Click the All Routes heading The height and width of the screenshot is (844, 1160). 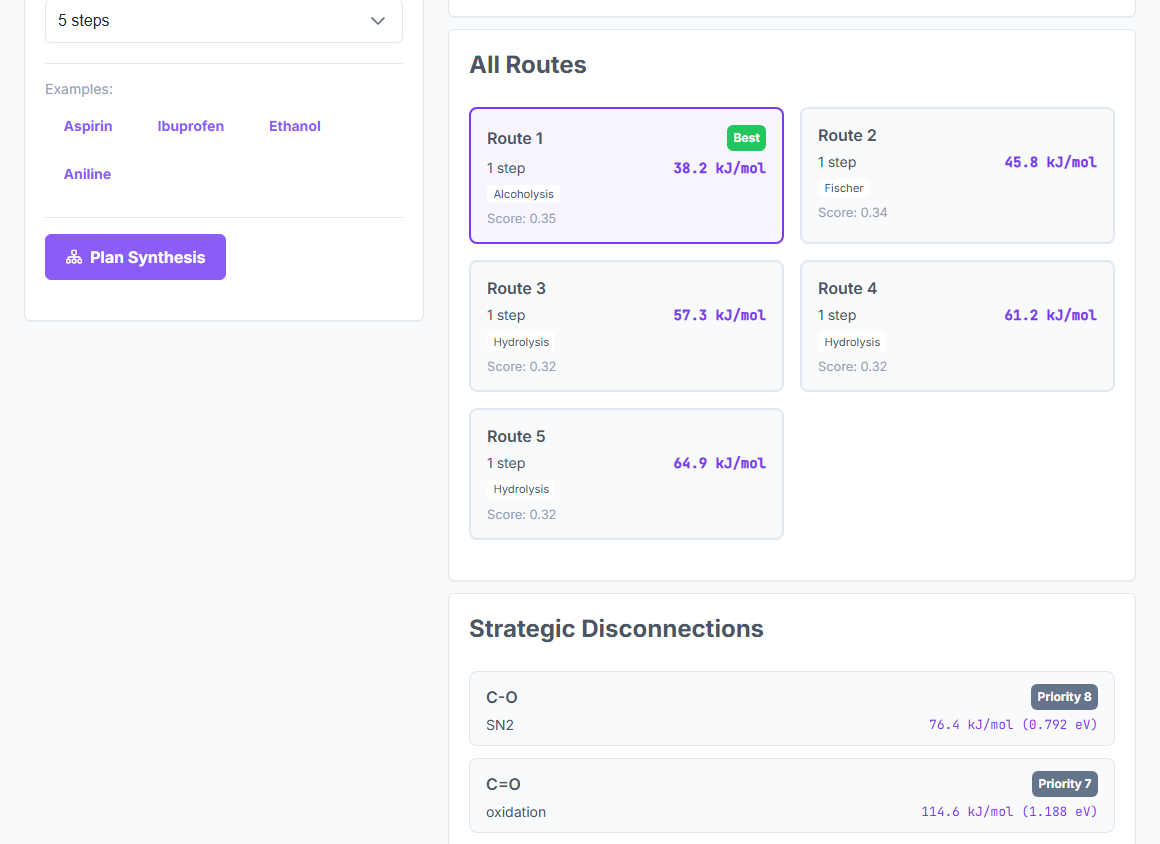pos(528,65)
